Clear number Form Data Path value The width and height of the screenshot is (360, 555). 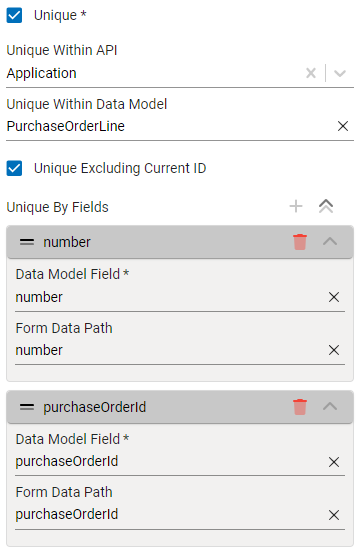[x=334, y=350]
